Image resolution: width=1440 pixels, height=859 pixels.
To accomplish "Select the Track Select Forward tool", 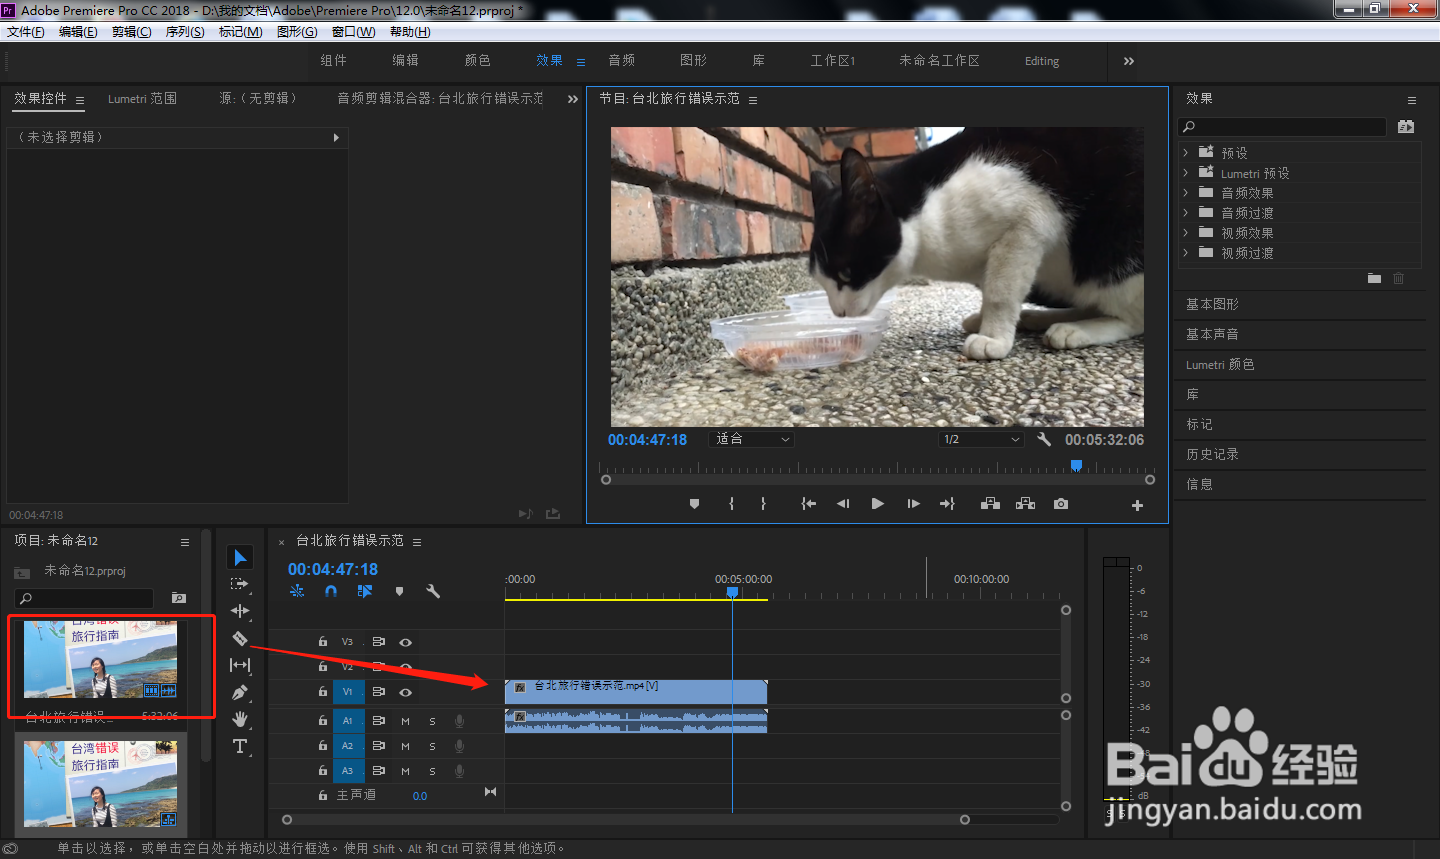I will (x=240, y=584).
